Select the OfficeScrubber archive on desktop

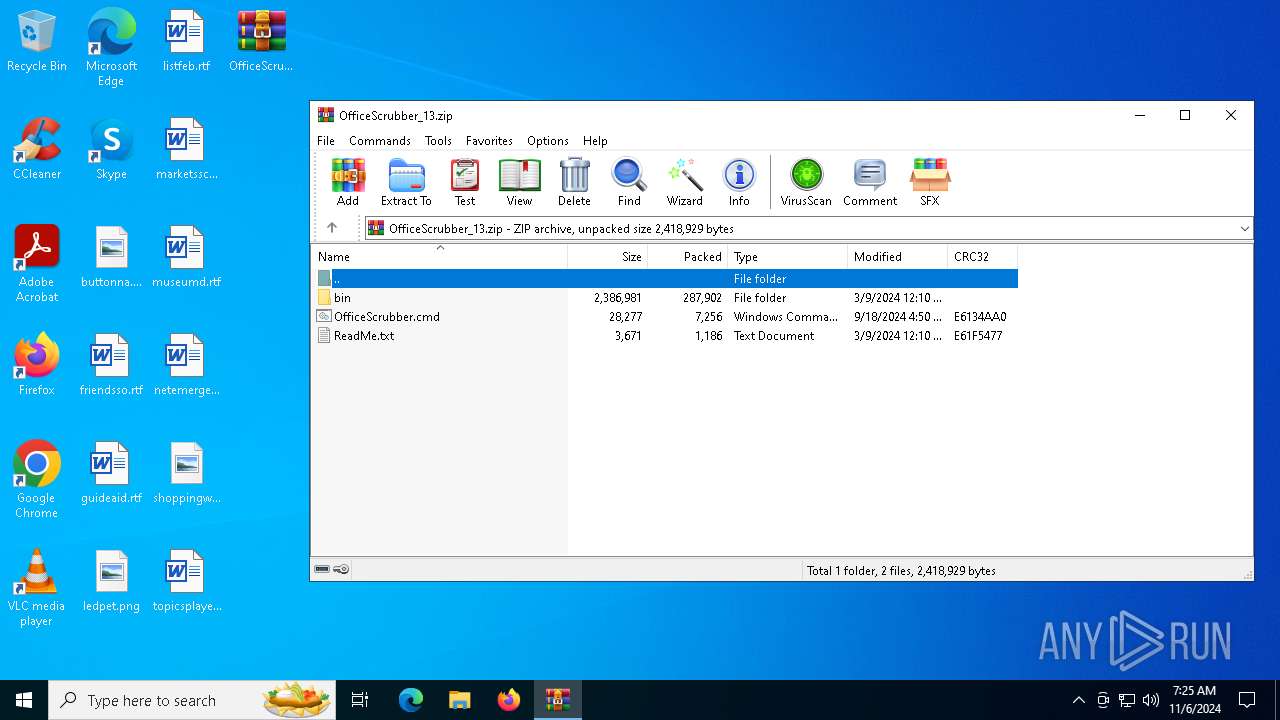tap(261, 41)
